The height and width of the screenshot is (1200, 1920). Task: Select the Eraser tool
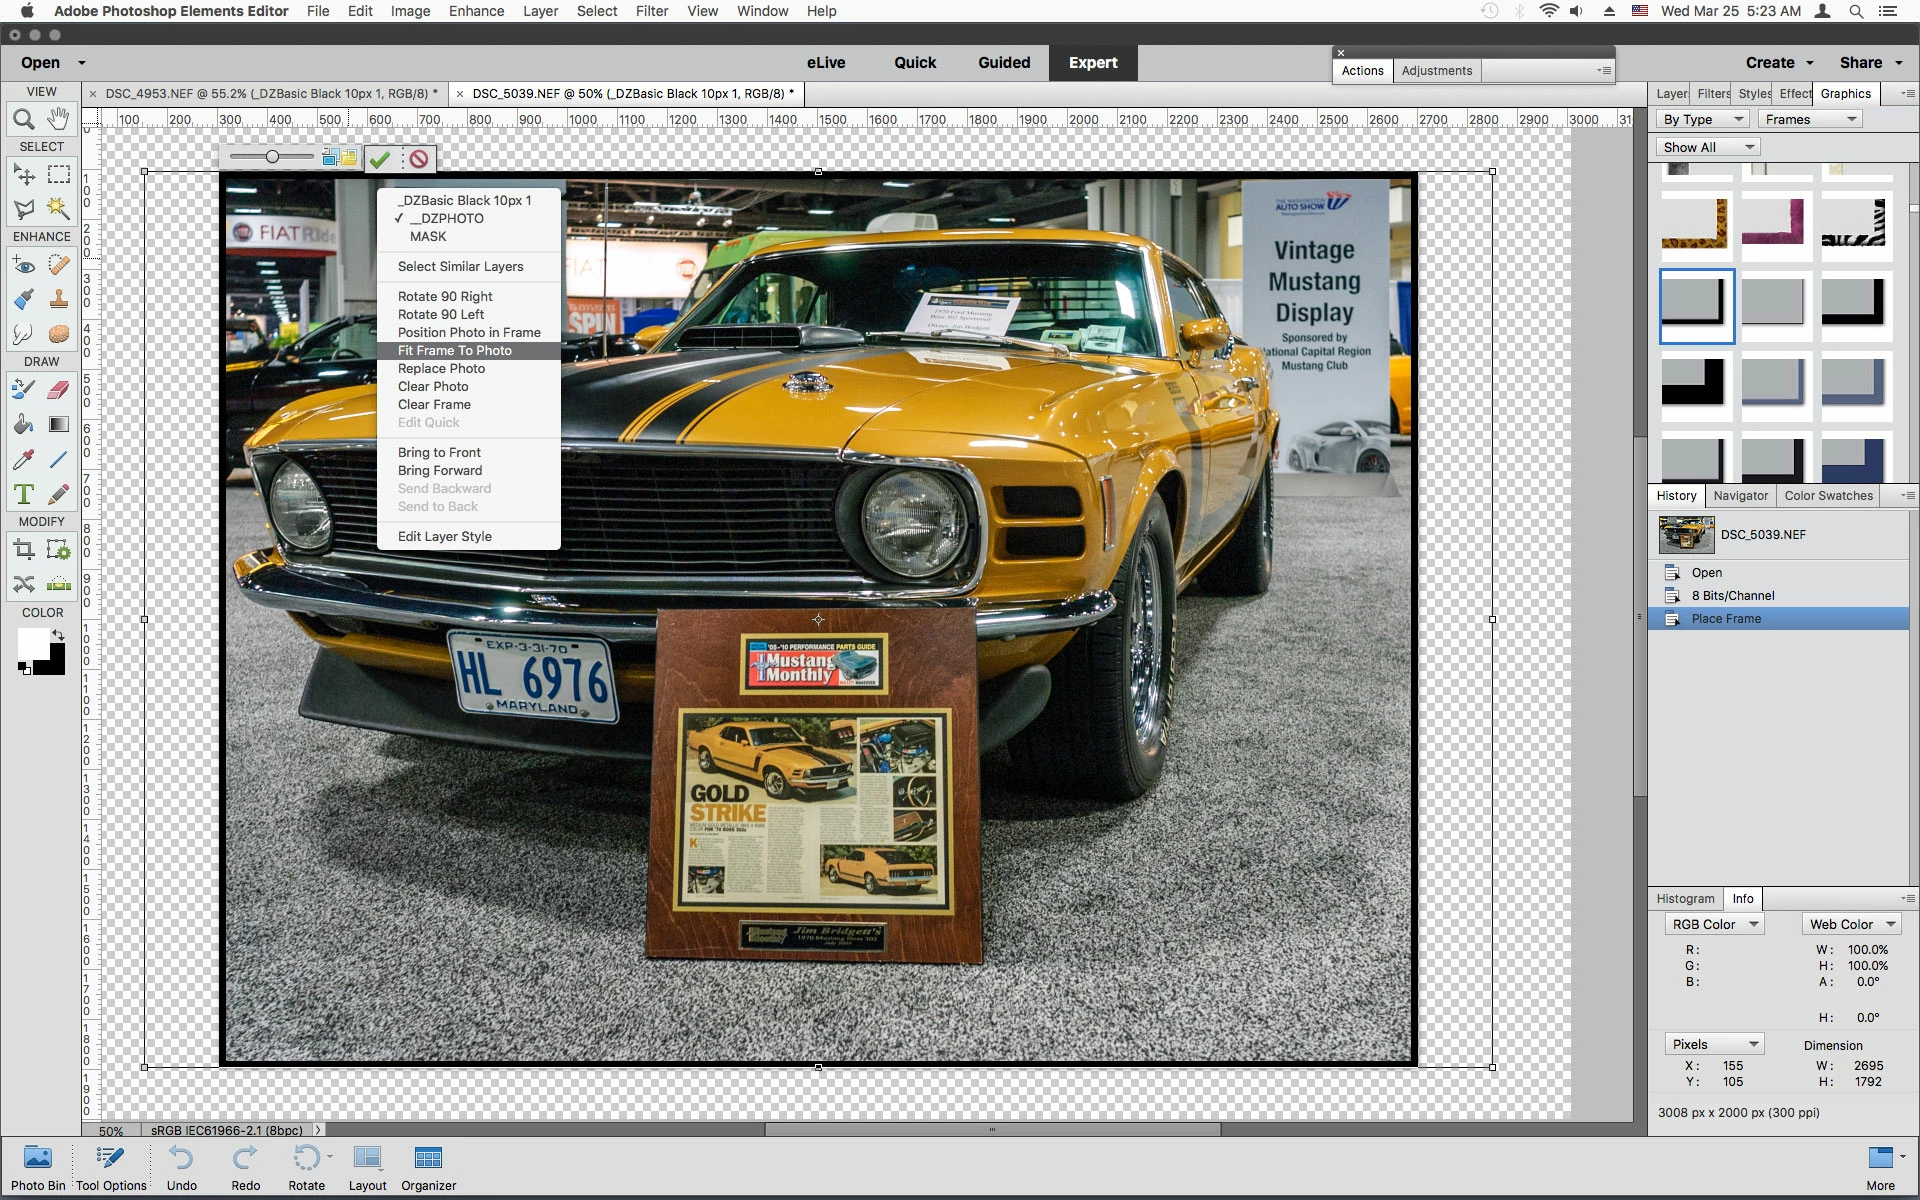coord(59,389)
